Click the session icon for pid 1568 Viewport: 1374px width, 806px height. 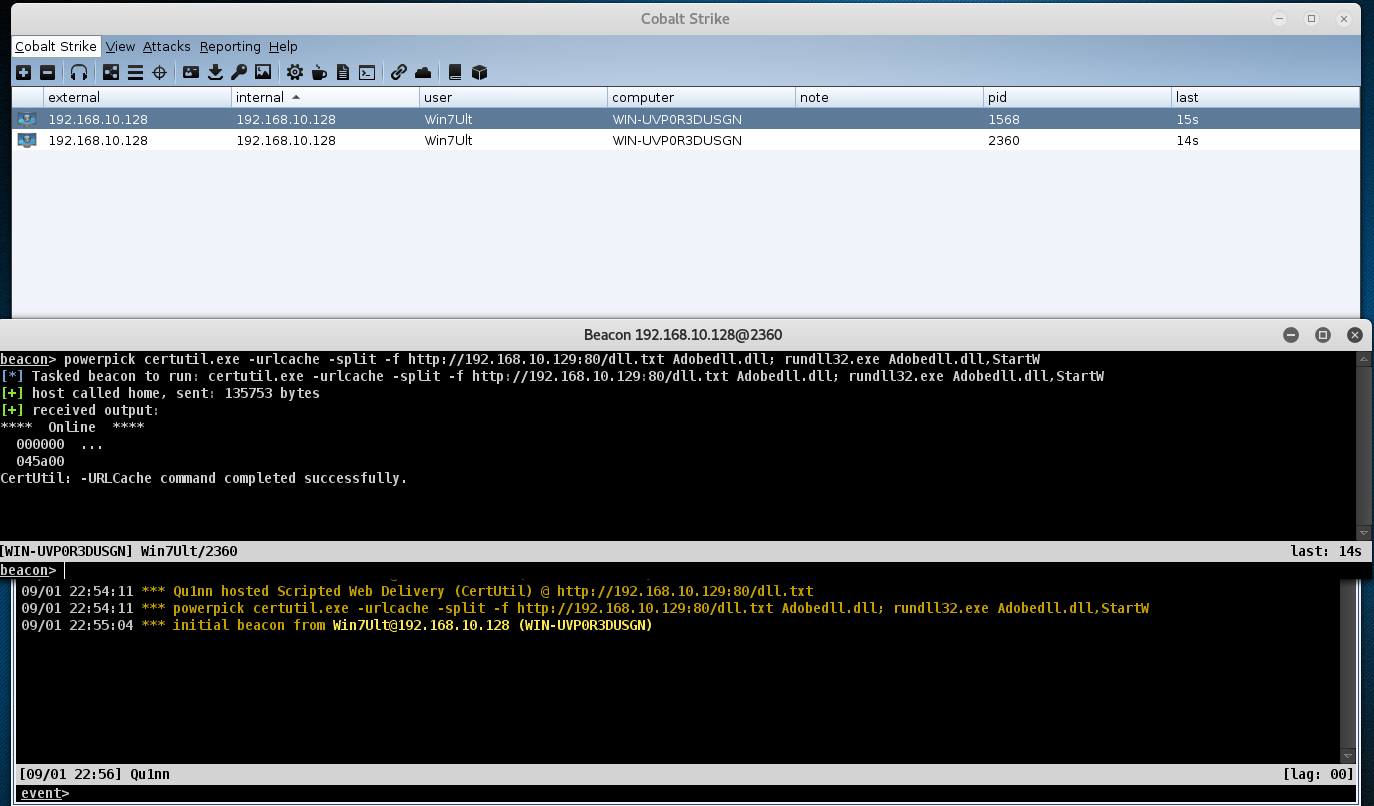[x=27, y=119]
